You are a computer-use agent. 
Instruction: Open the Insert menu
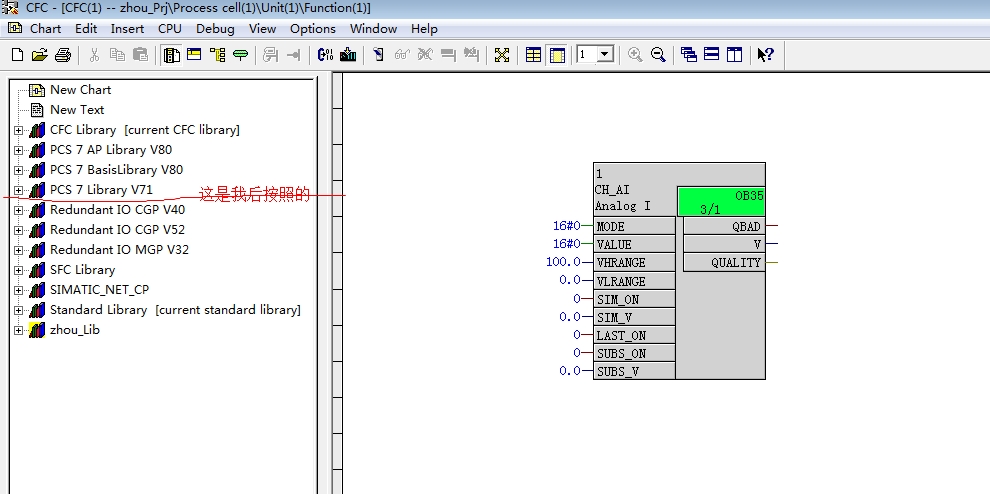point(128,28)
